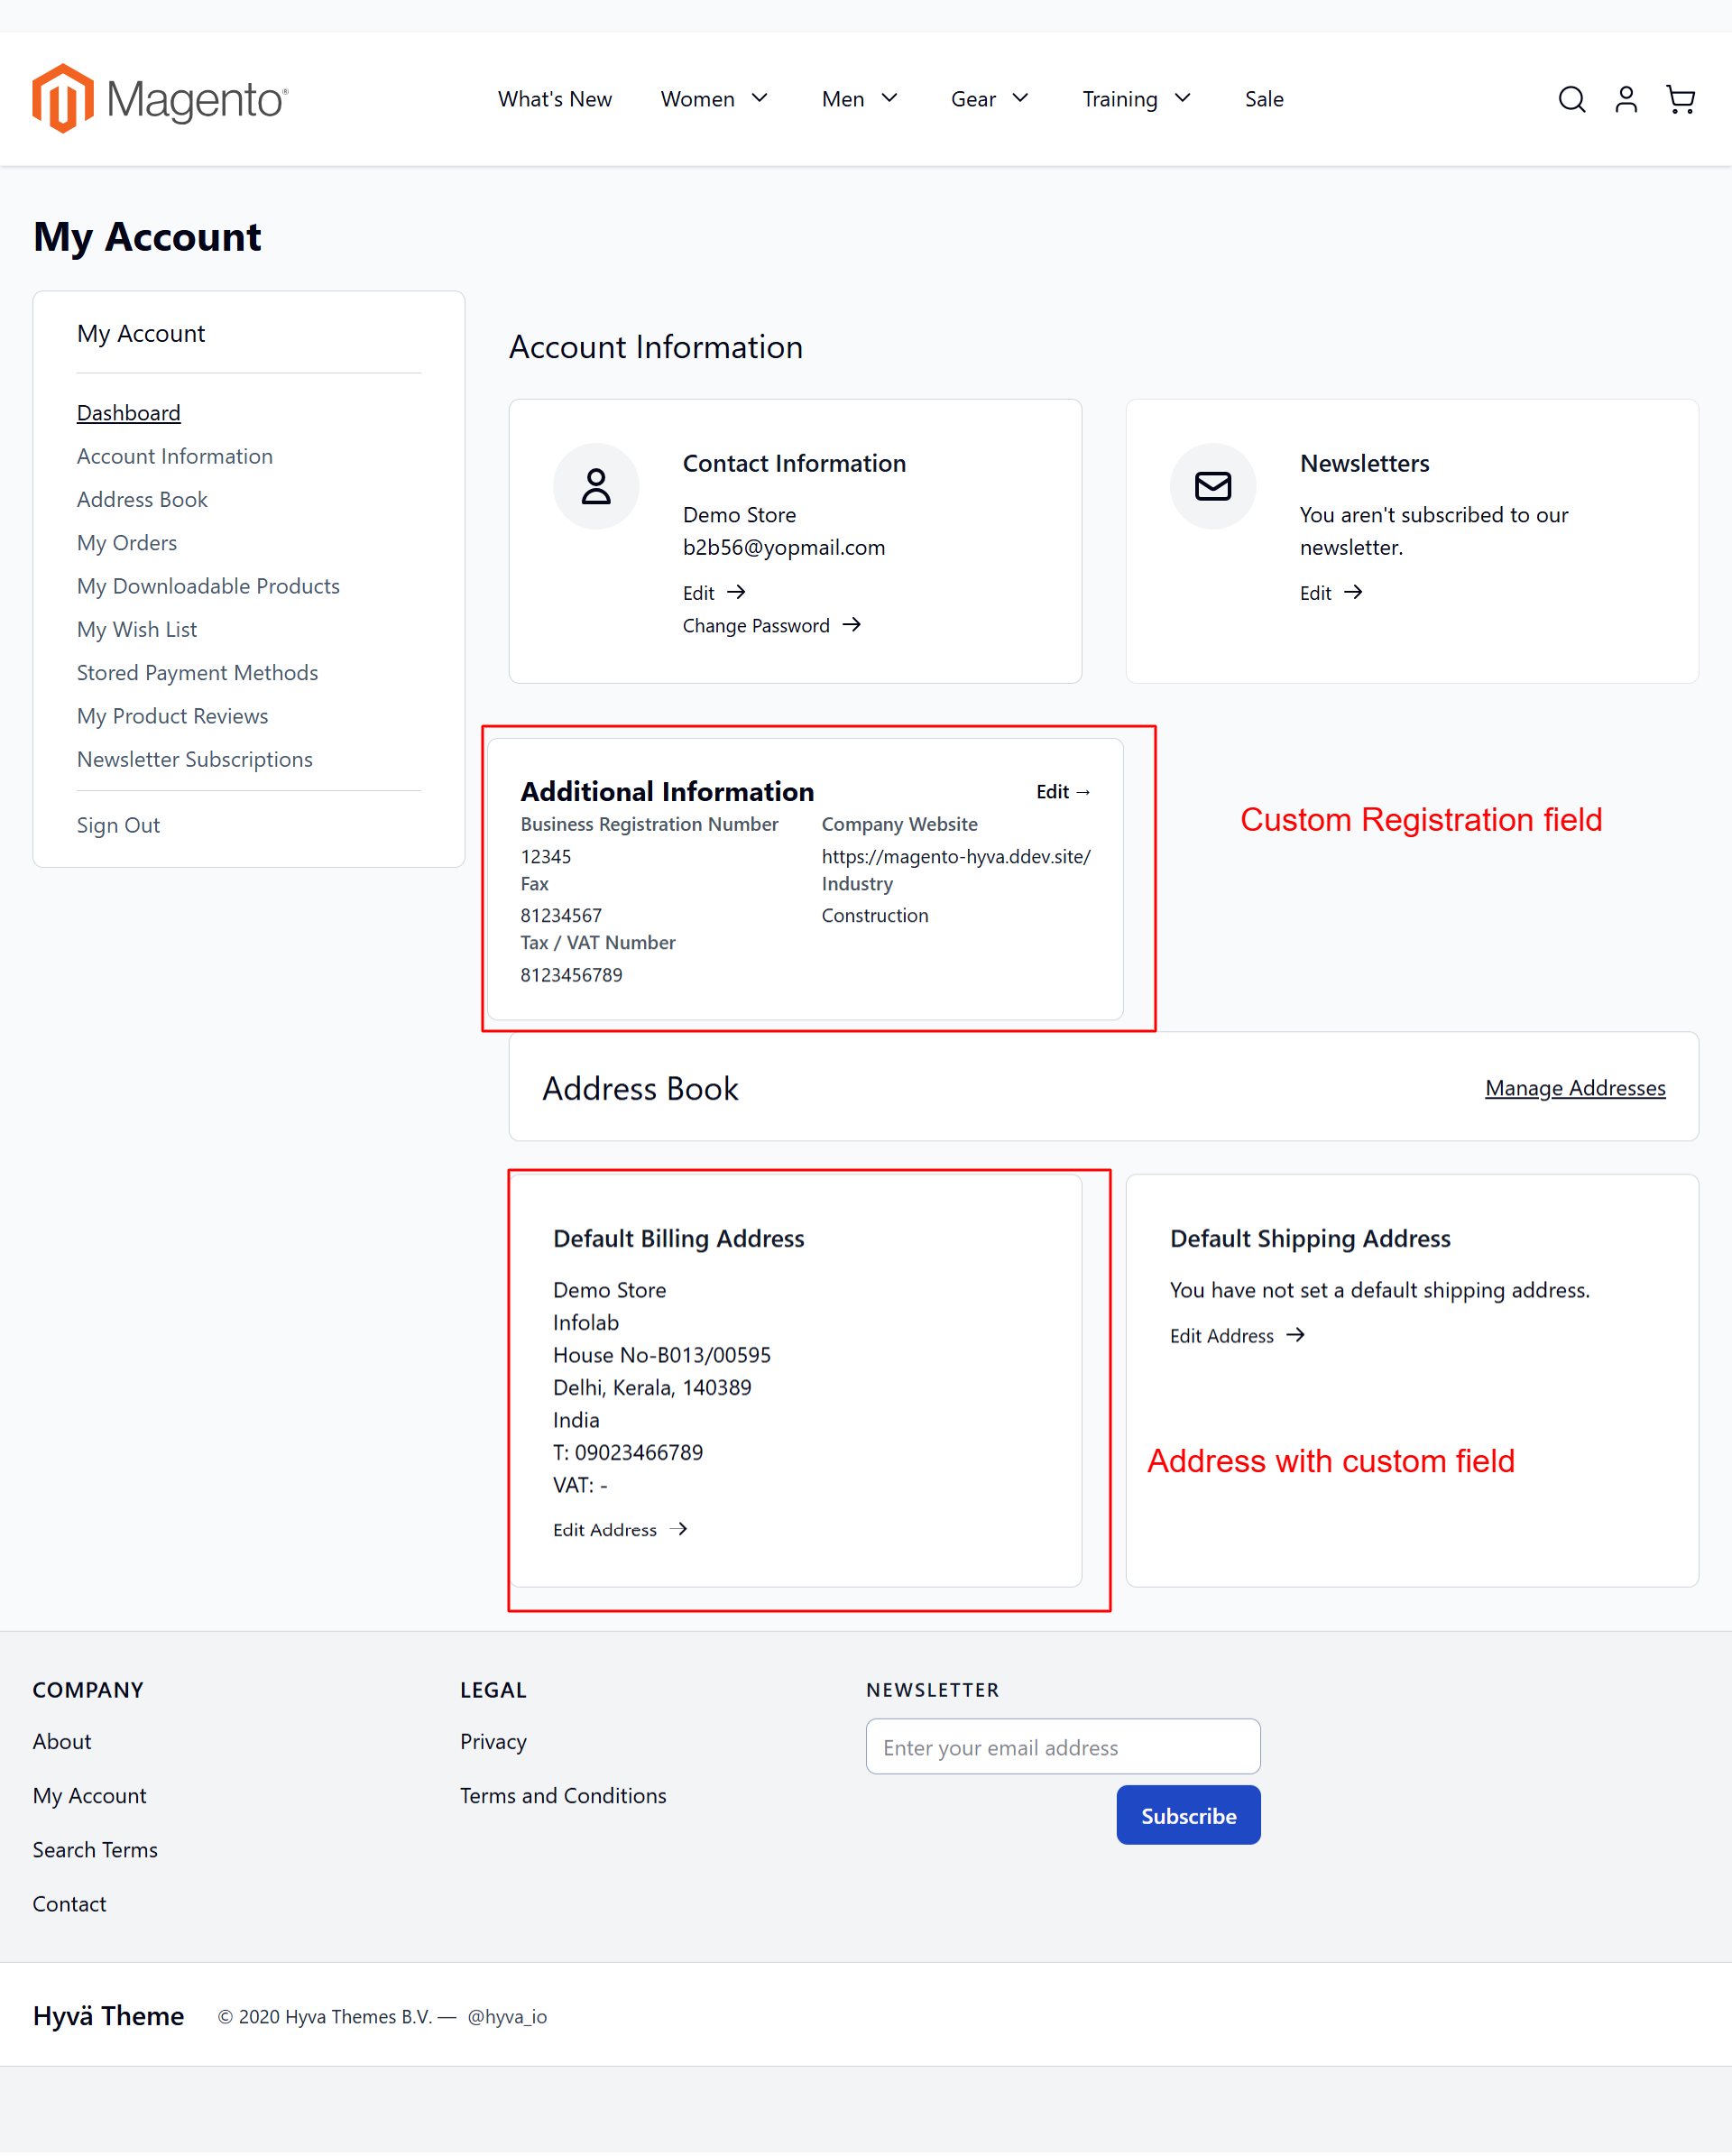
Task: Open the customer account icon menu
Action: click(x=1626, y=99)
